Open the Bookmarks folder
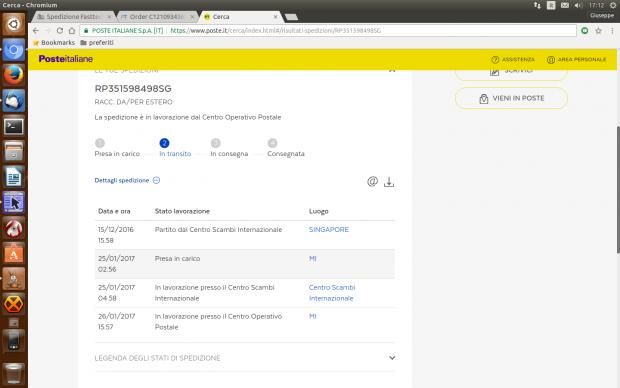620x388 pixels. pyautogui.click(x=54, y=42)
